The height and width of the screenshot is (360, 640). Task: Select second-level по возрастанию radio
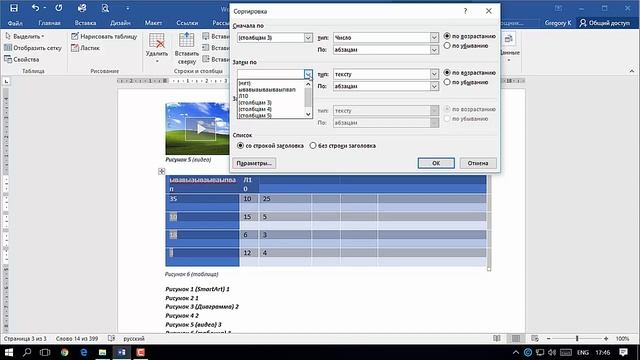(x=447, y=72)
